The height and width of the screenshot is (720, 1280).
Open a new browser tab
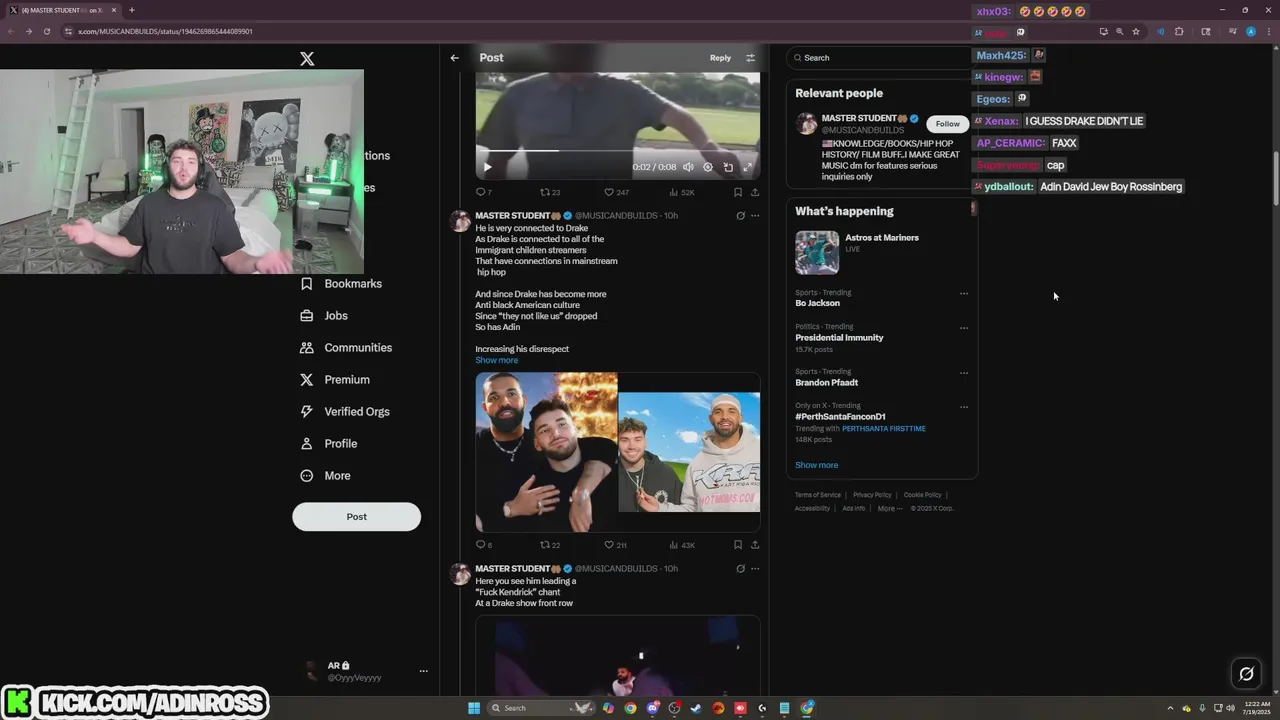(131, 10)
